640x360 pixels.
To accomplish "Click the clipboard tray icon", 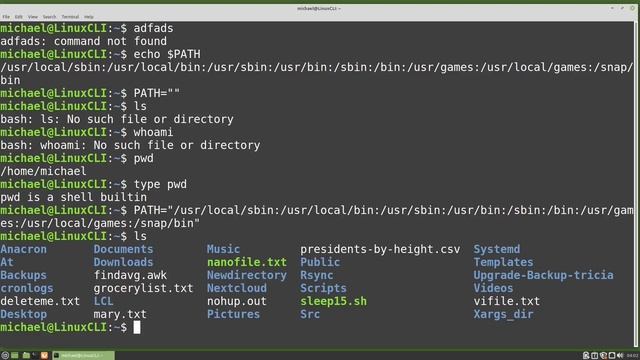I will tap(586, 356).
